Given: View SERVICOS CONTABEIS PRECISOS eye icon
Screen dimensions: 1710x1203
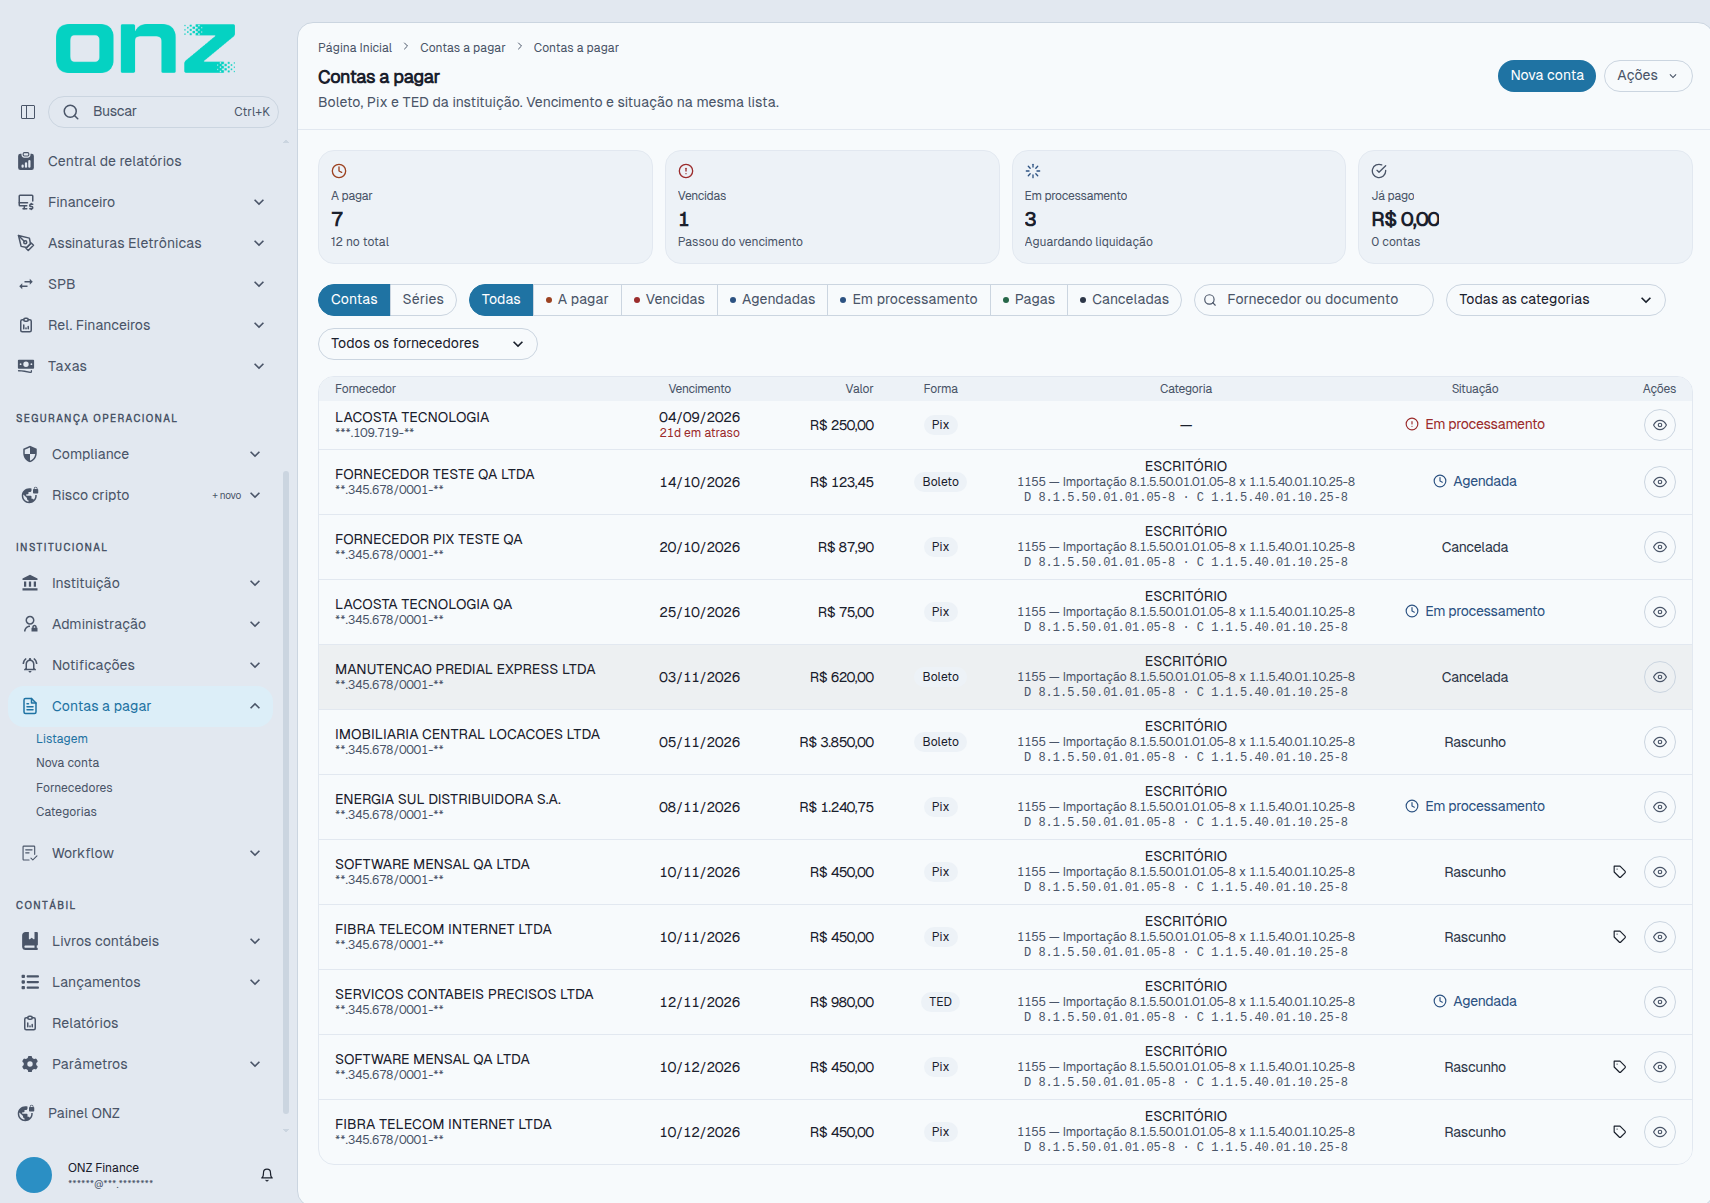Looking at the screenshot, I should [x=1660, y=1002].
